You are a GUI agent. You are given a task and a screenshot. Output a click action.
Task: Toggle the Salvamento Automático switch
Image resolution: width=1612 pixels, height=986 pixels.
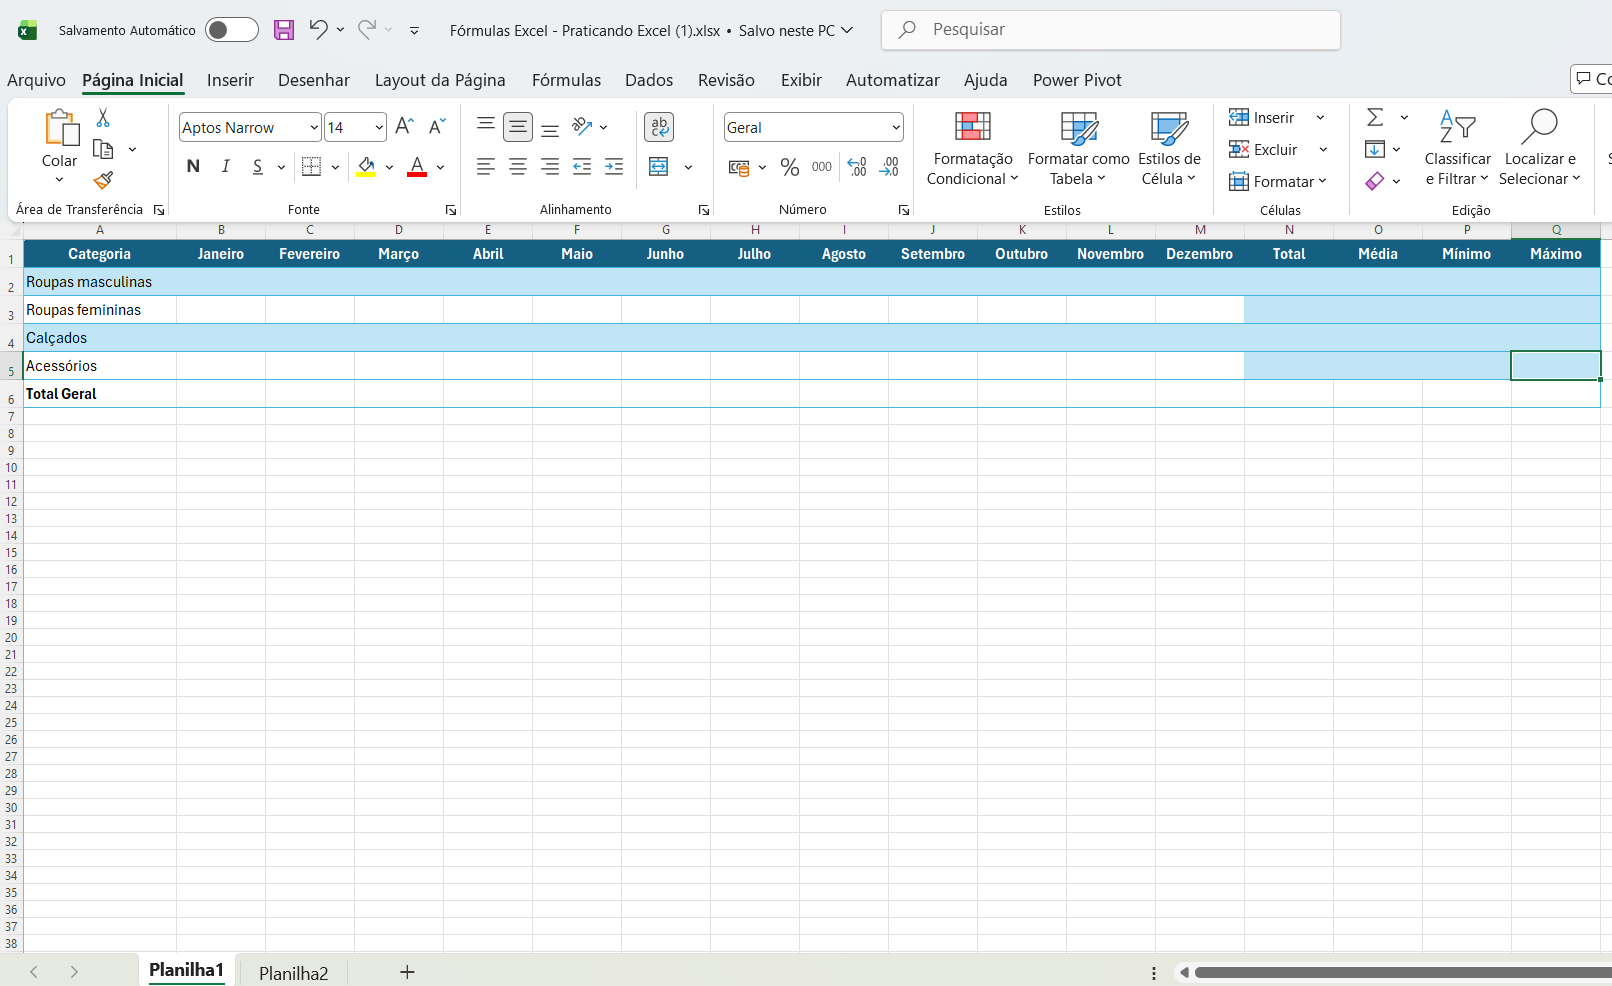point(231,30)
